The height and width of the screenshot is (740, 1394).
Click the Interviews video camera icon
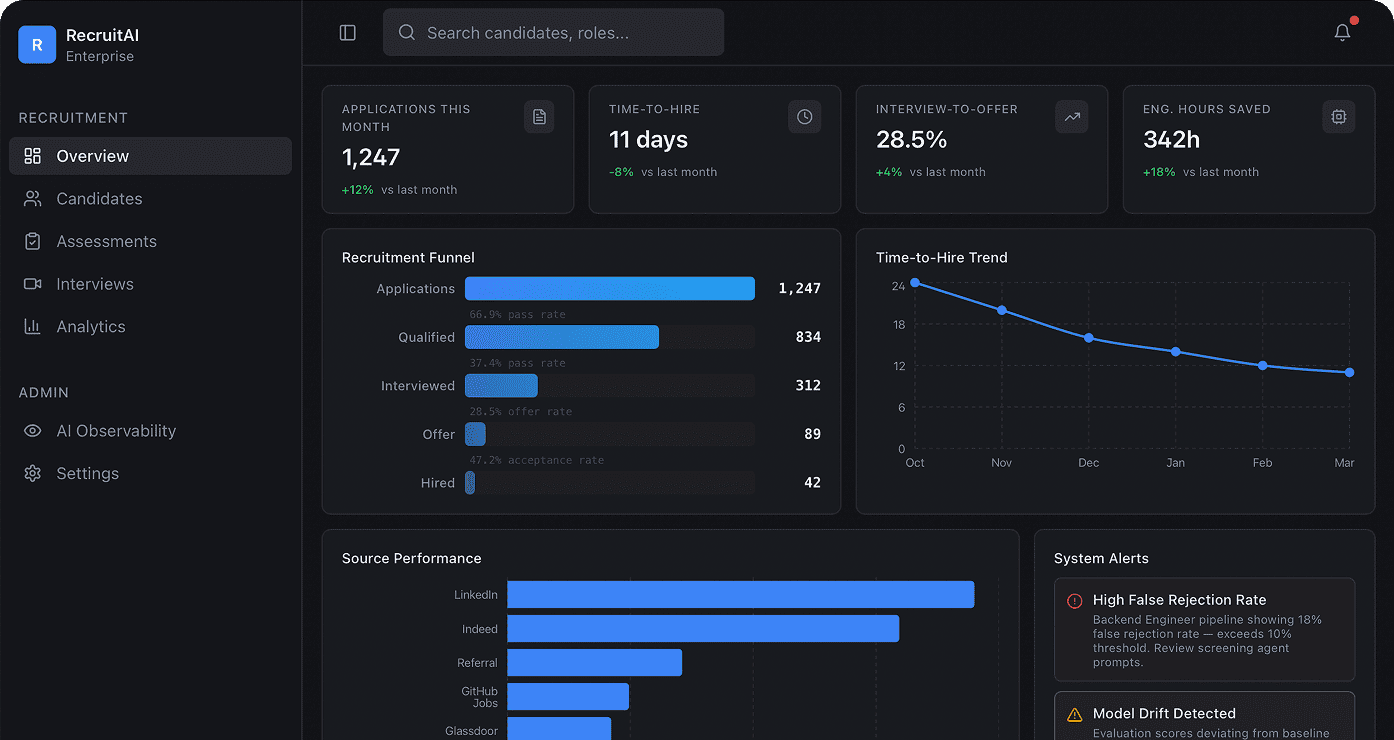pyautogui.click(x=33, y=284)
